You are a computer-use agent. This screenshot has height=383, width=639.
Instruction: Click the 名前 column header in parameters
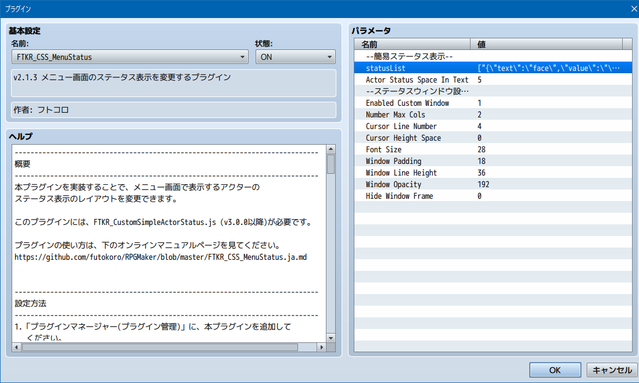click(412, 44)
